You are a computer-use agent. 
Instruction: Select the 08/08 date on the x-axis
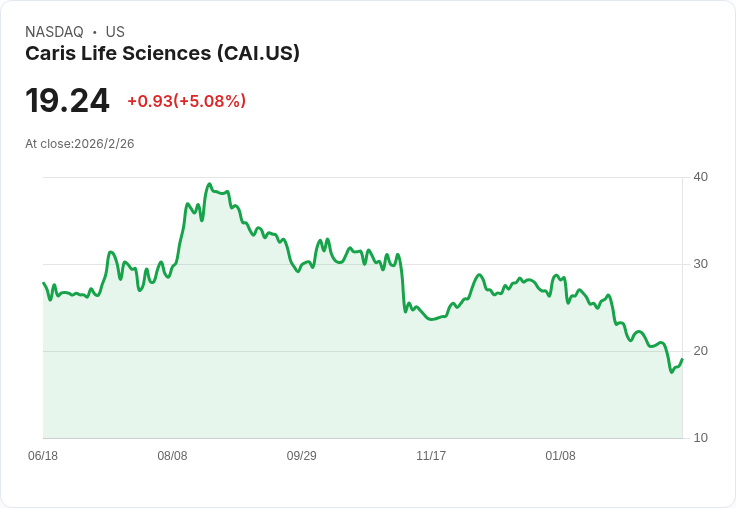(172, 456)
